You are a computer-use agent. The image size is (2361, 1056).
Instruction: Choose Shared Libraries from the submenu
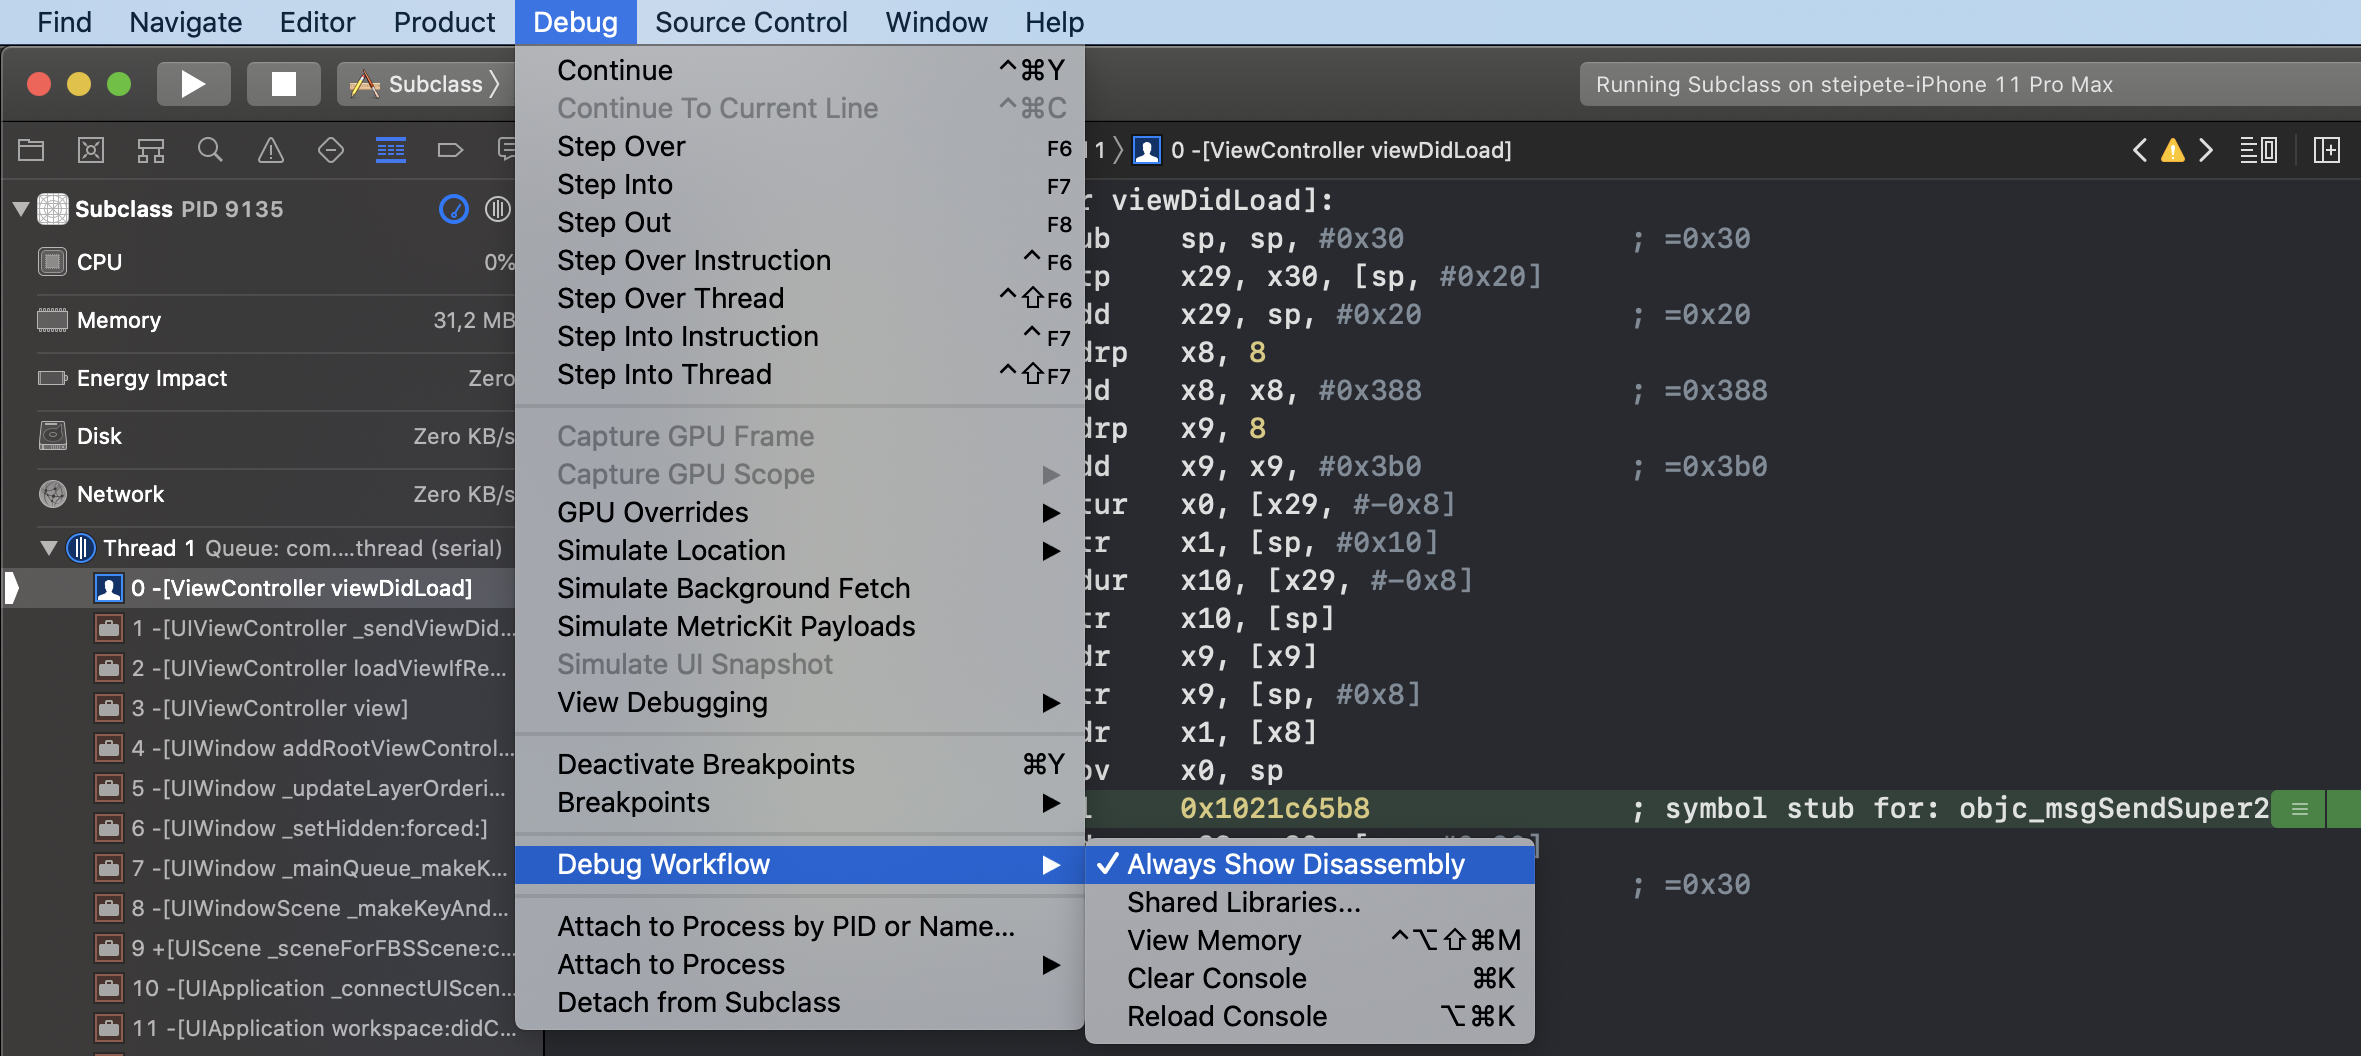[1242, 902]
